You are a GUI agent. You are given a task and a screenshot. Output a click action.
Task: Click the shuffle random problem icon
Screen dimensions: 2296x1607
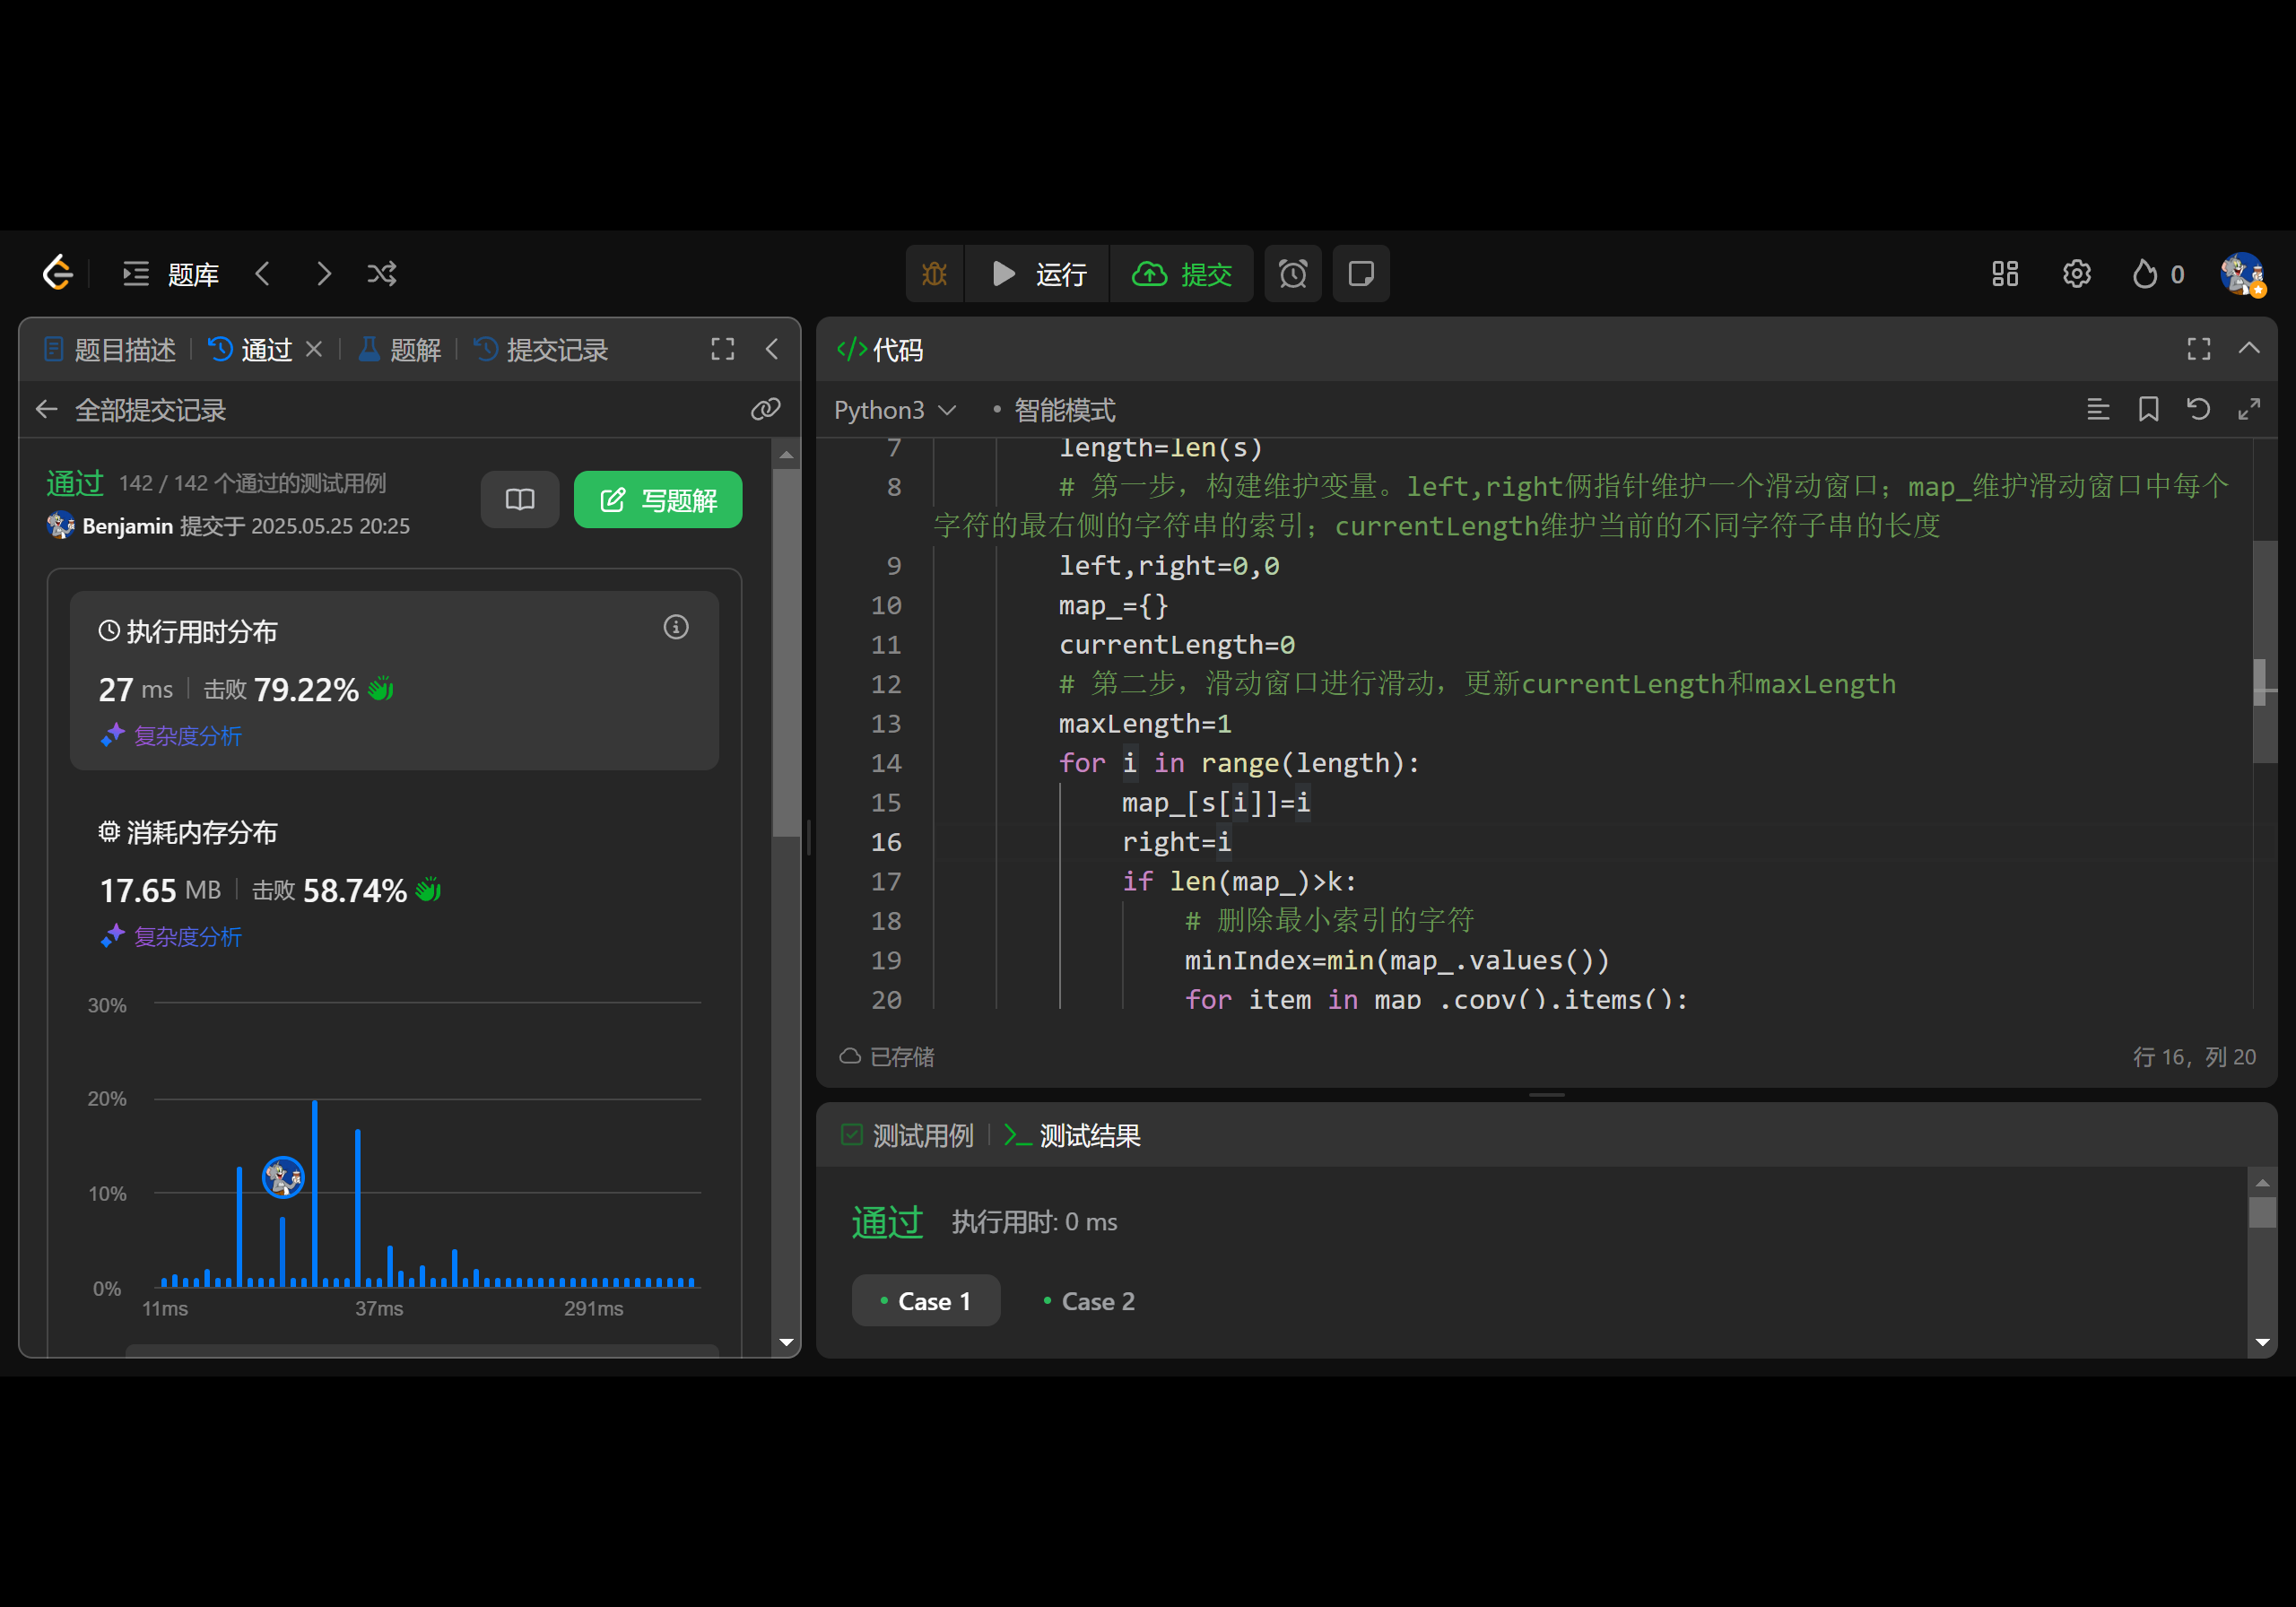[381, 274]
